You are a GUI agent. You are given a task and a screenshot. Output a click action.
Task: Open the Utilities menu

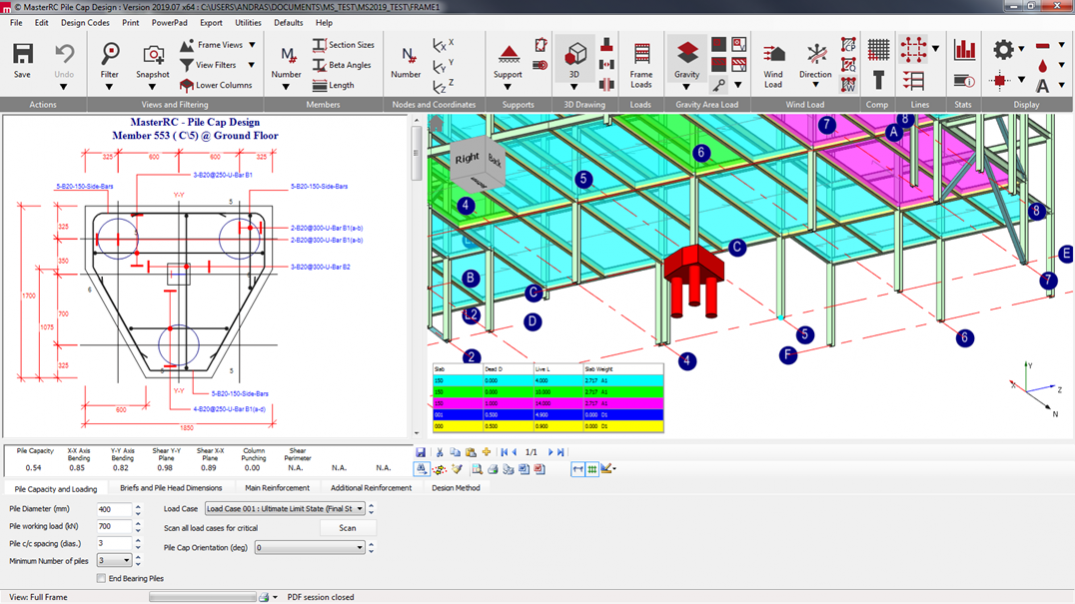[x=248, y=23]
